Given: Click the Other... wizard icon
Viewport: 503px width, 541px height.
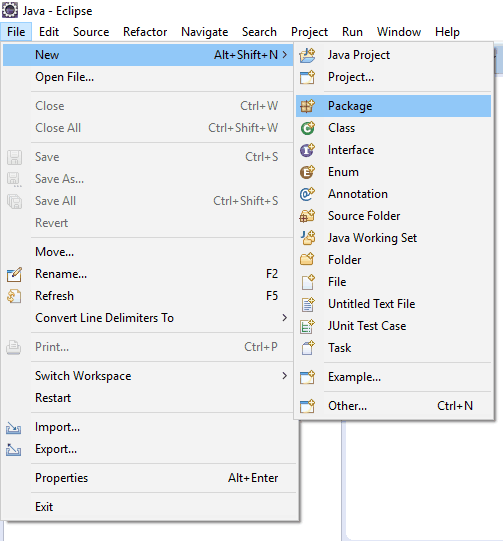Looking at the screenshot, I should coord(307,406).
